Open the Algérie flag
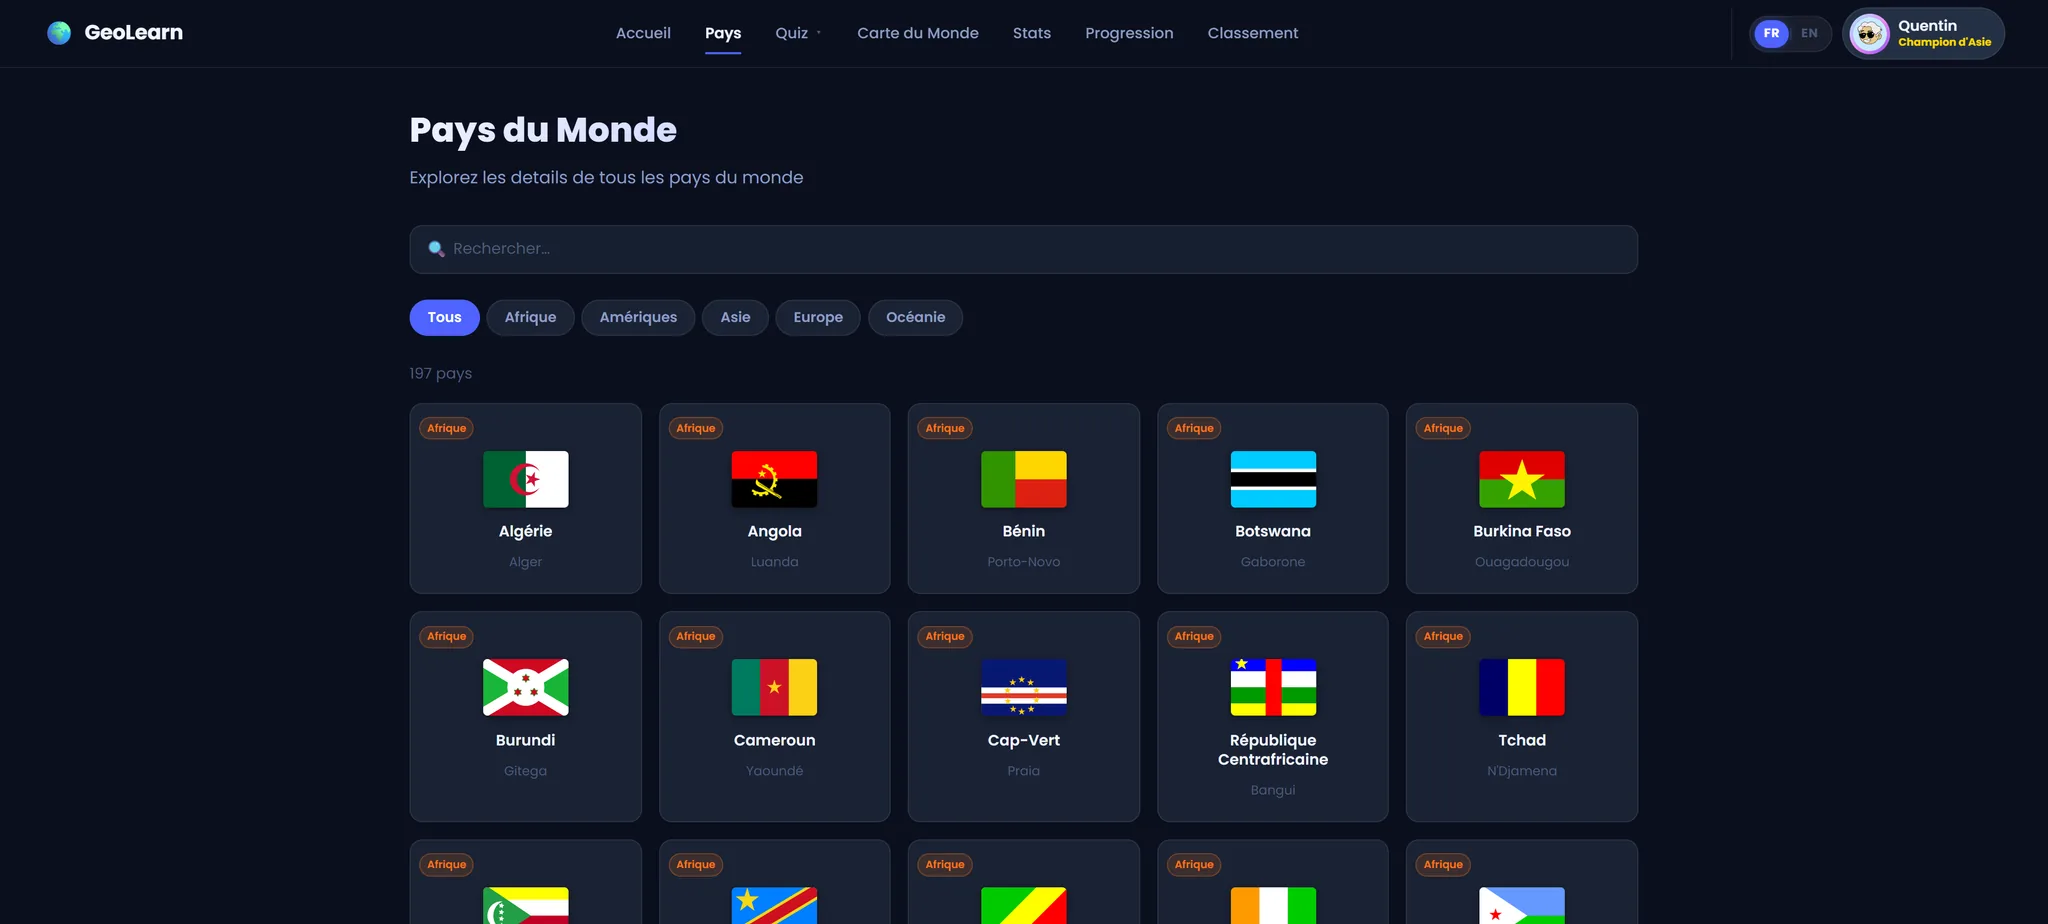Image resolution: width=2048 pixels, height=924 pixels. (526, 479)
